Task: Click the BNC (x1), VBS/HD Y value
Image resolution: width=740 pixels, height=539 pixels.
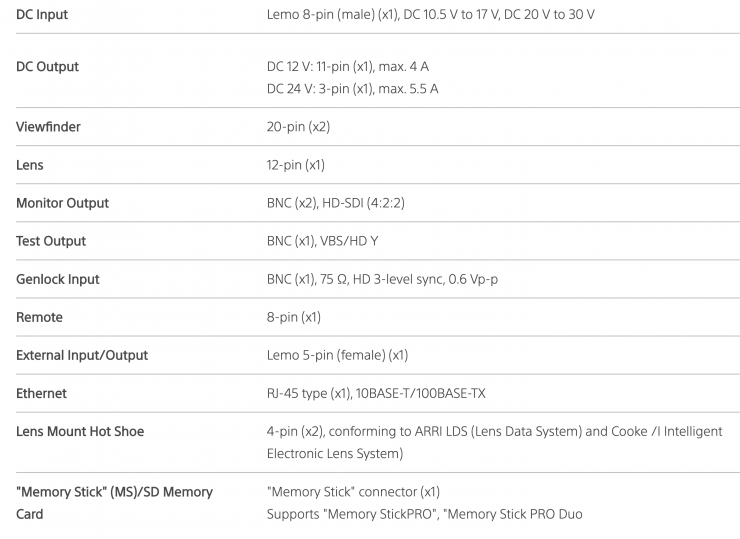Action: (323, 241)
